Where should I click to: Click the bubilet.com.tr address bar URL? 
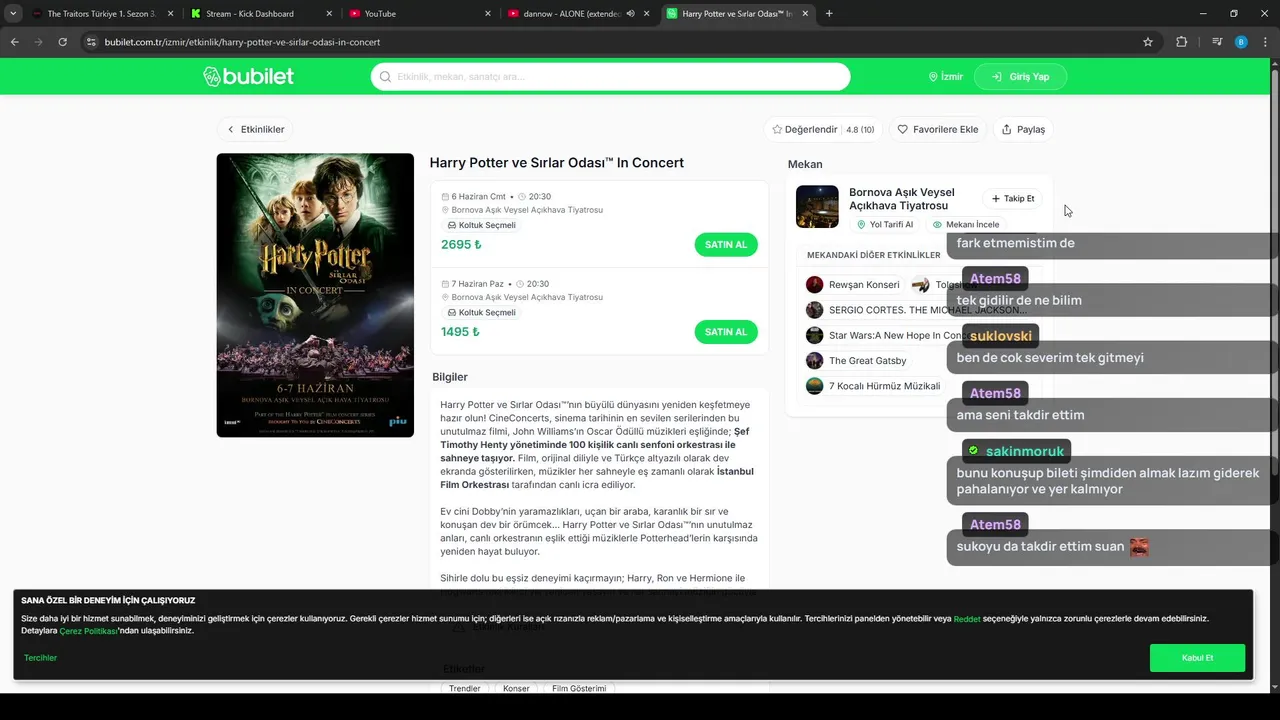pos(242,42)
